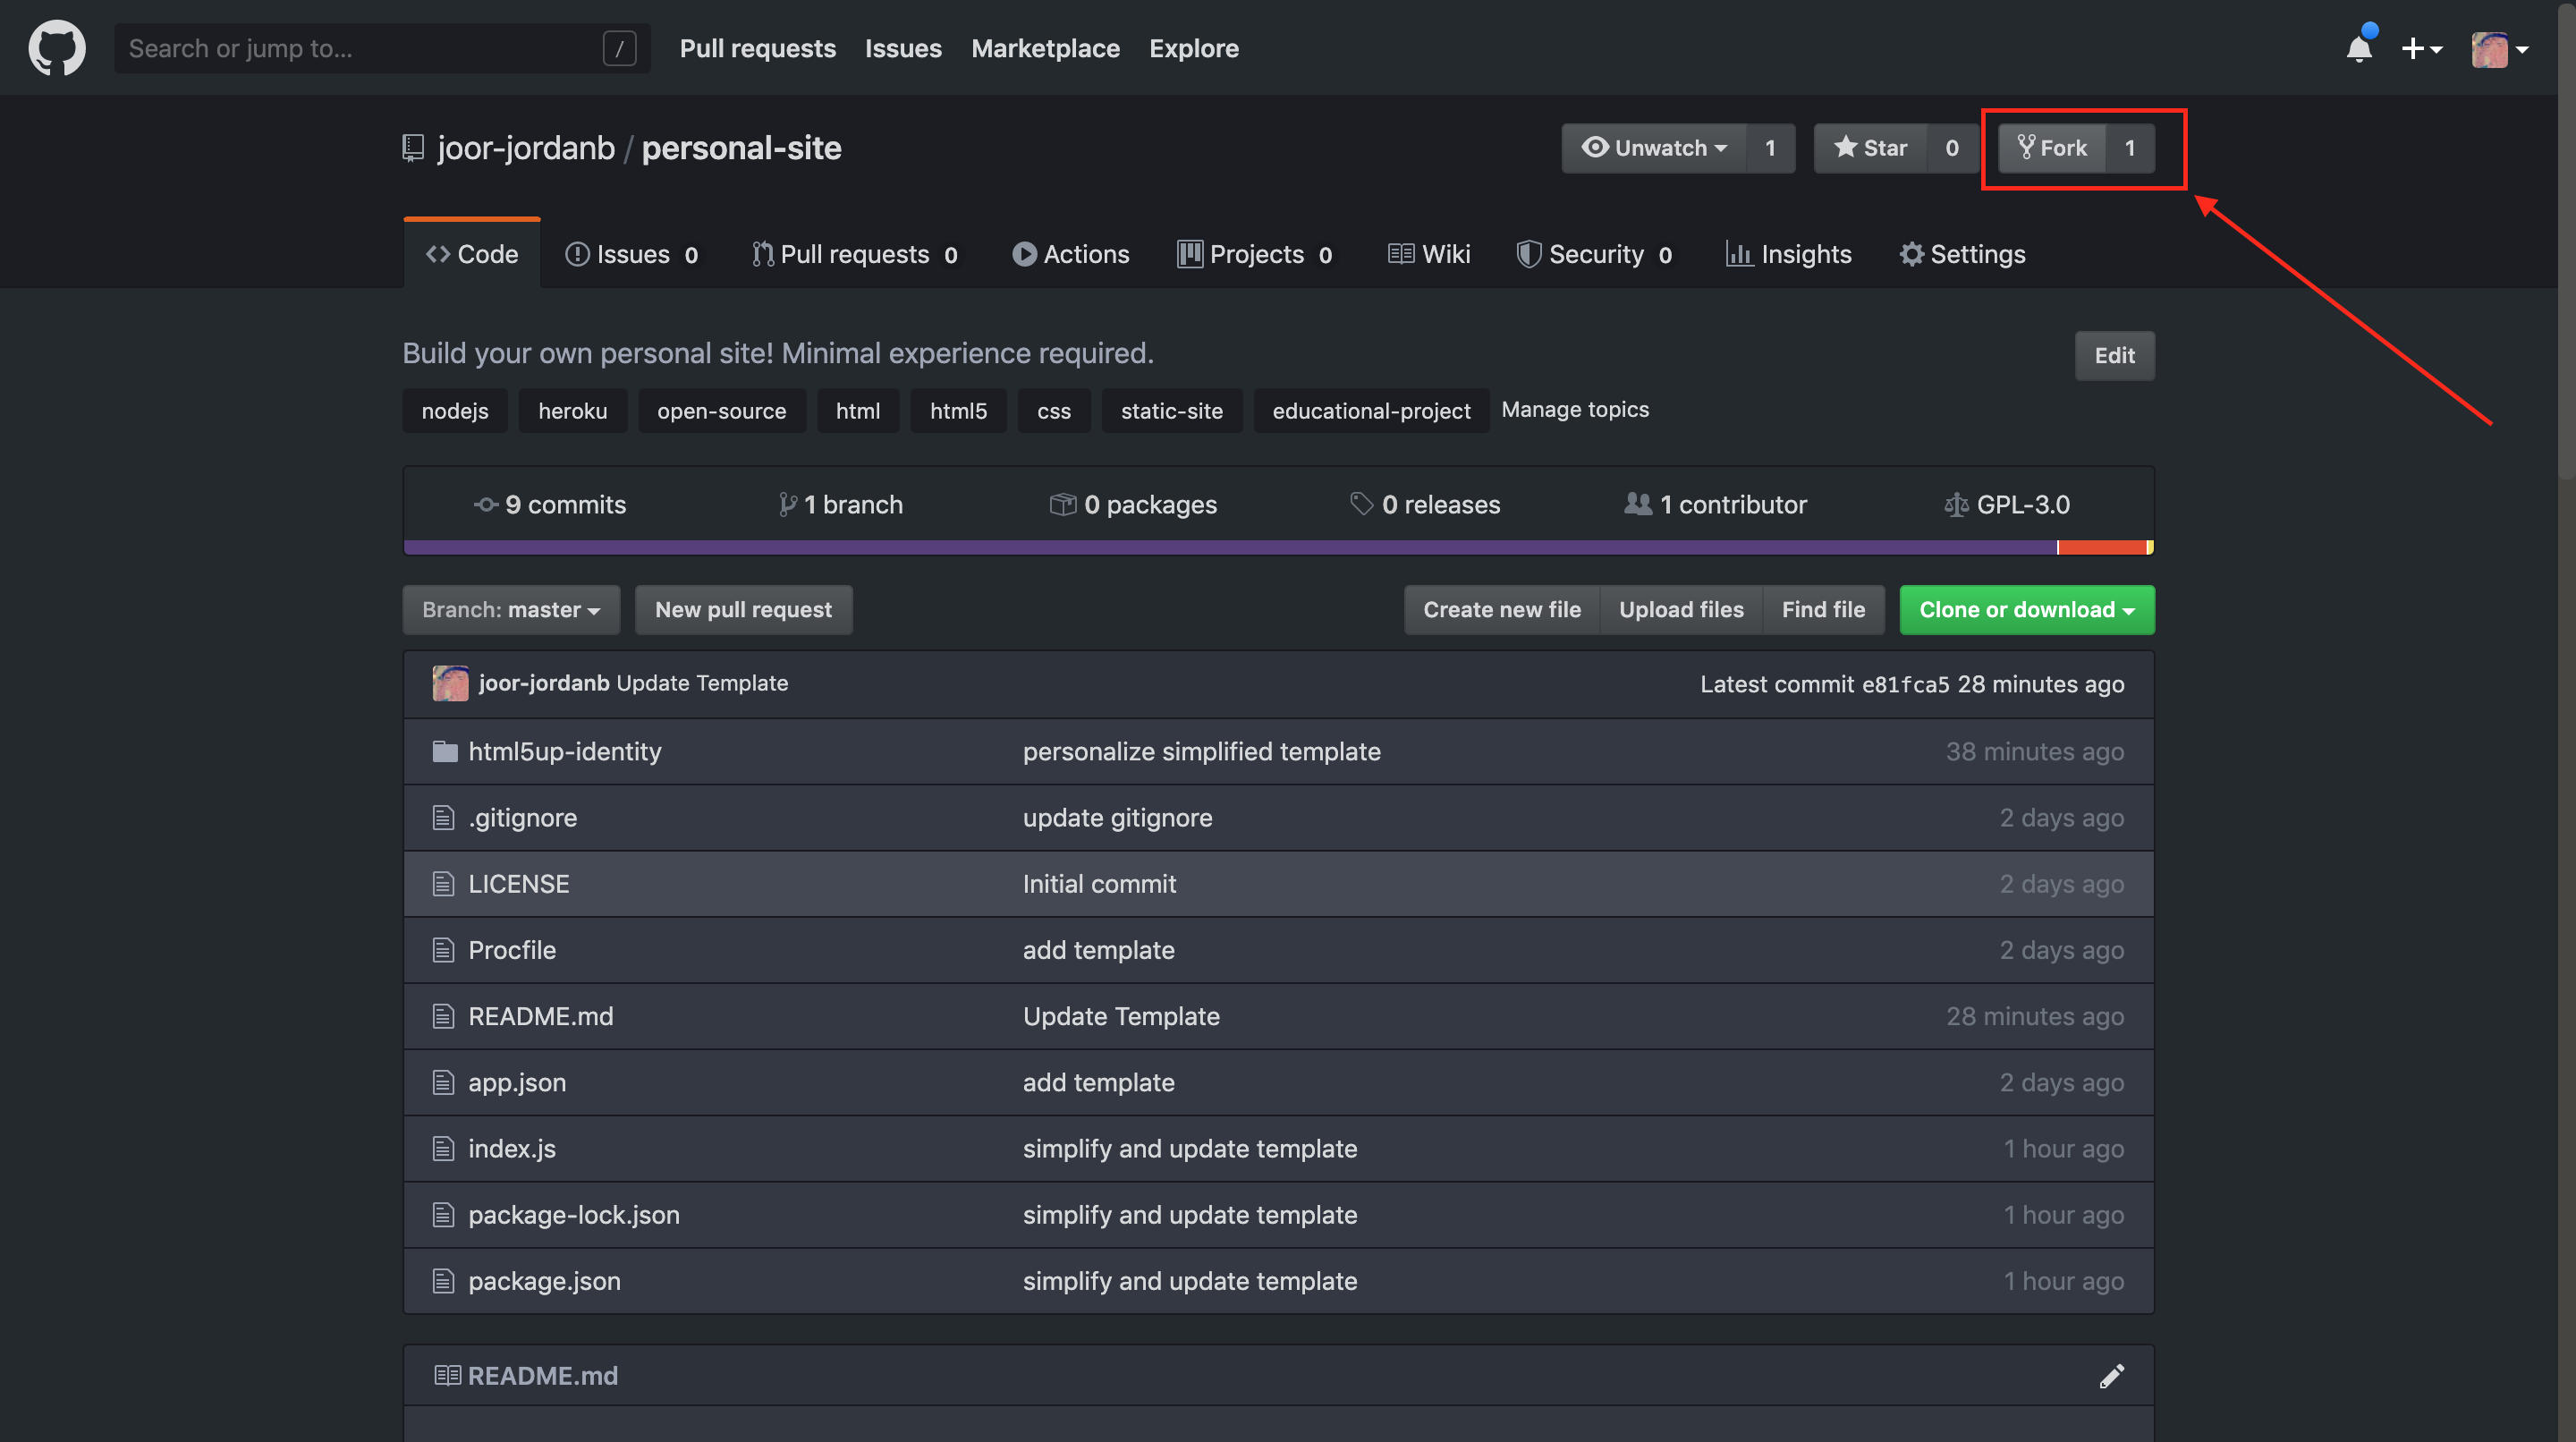The image size is (2576, 1442).
Task: Open the 1 branch link
Action: point(841,505)
